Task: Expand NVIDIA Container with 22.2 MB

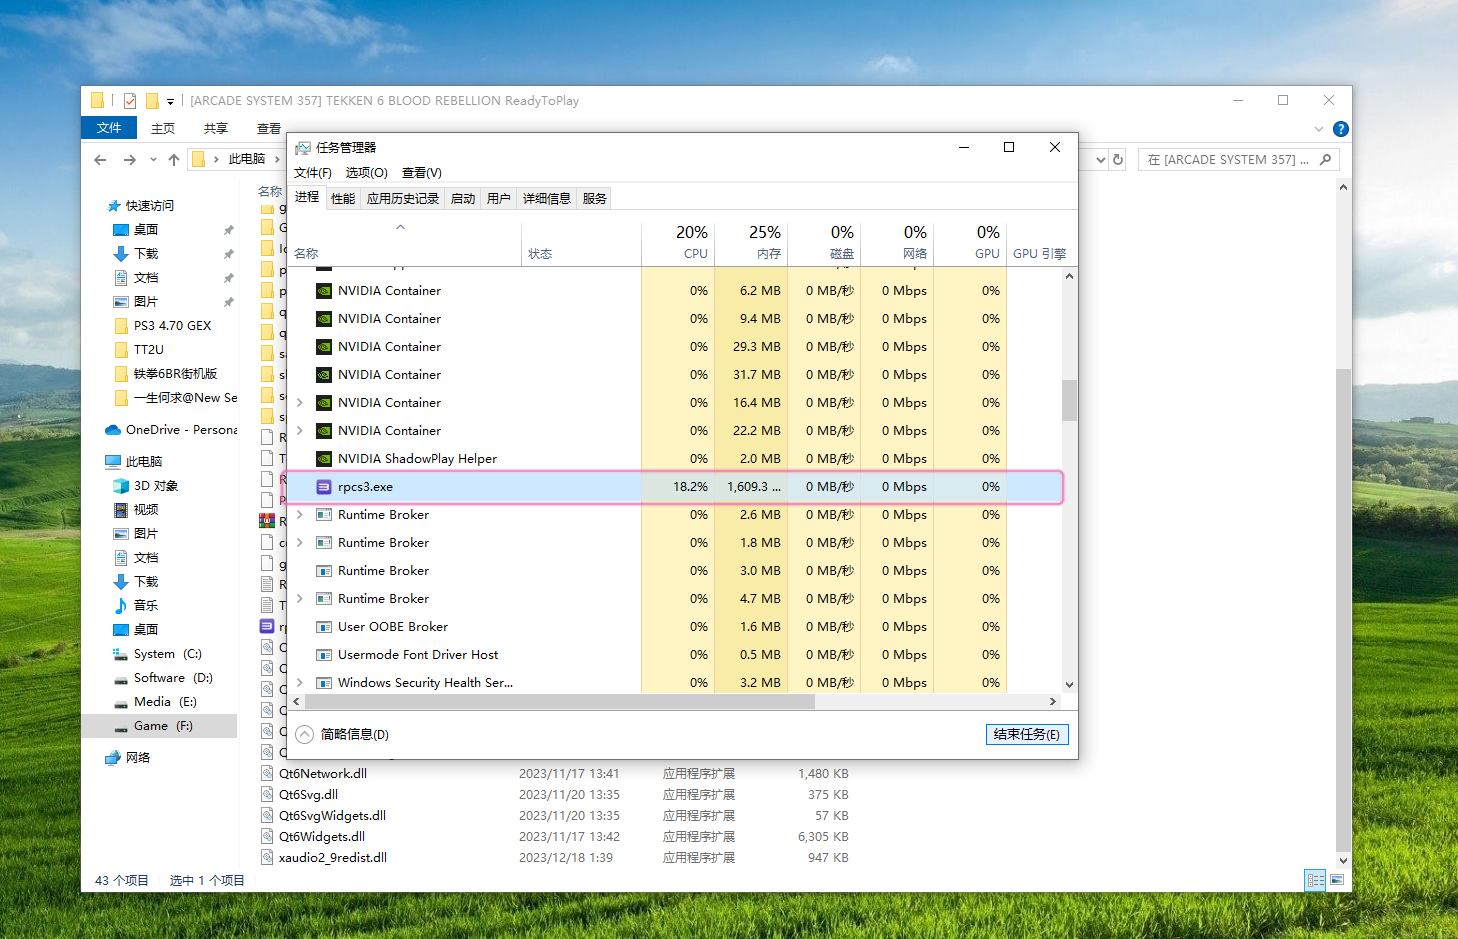Action: (299, 431)
